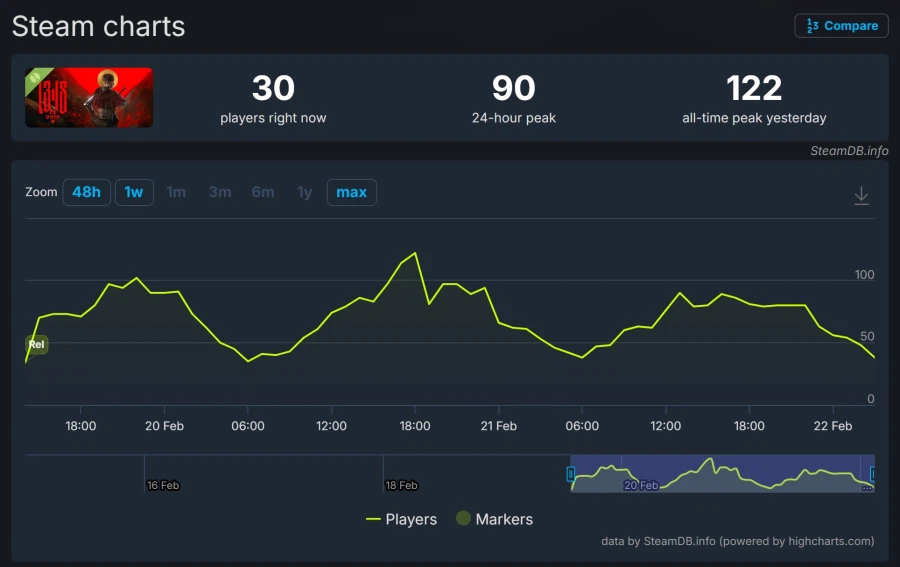Click the Rel release marker on chart

[37, 344]
